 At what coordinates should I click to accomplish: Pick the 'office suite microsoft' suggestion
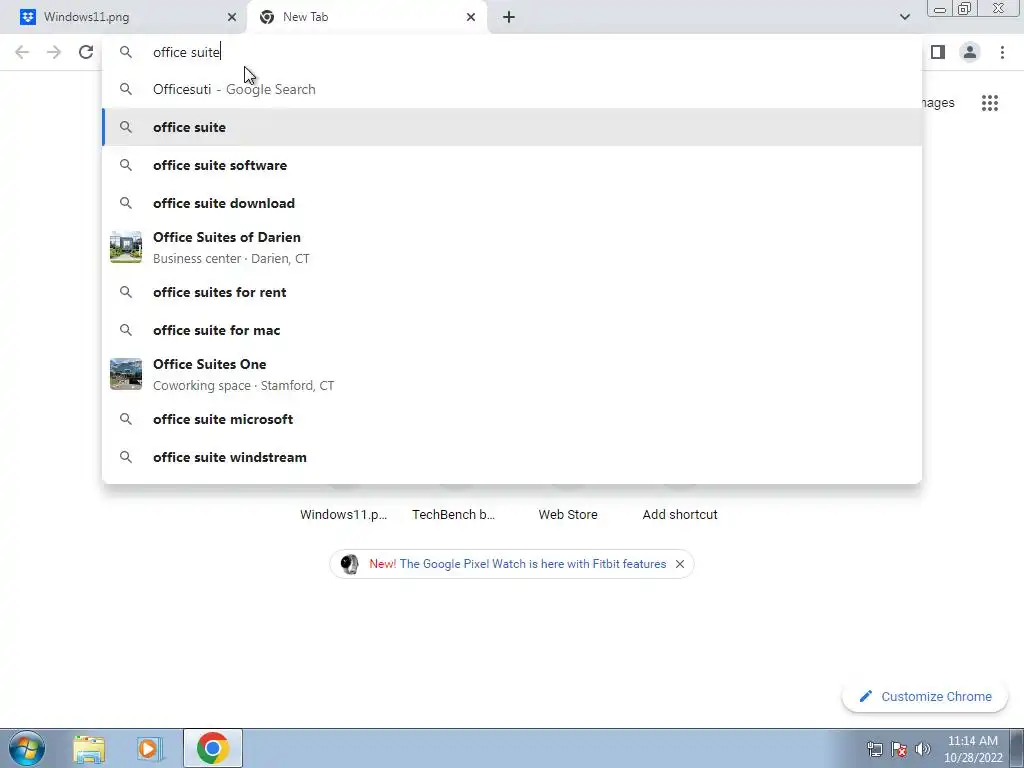point(512,419)
